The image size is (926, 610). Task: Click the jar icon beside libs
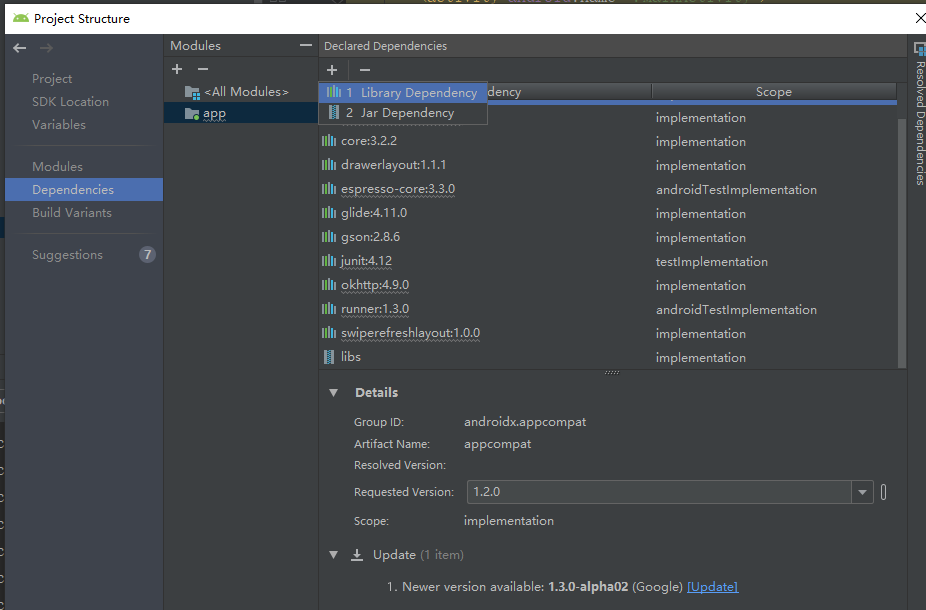328,357
